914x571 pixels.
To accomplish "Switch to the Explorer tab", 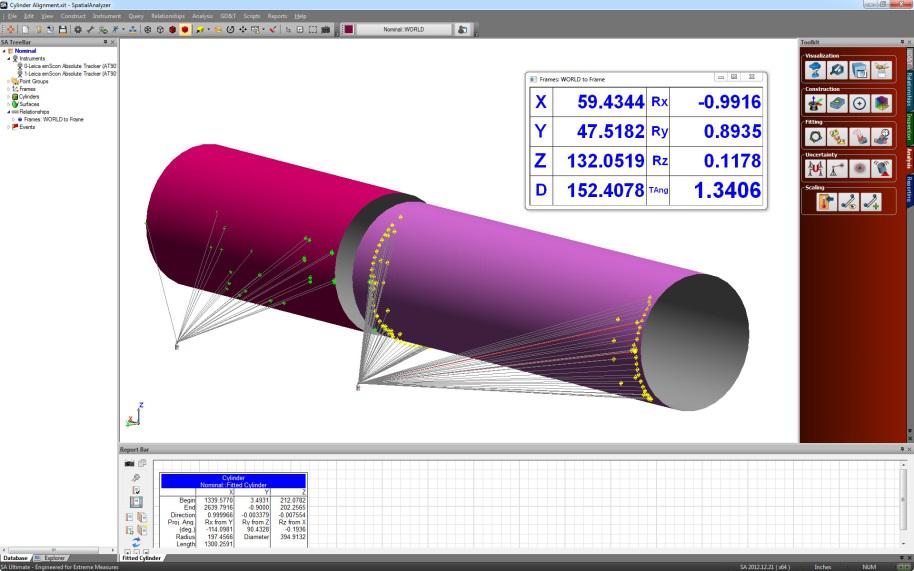I will (52, 558).
